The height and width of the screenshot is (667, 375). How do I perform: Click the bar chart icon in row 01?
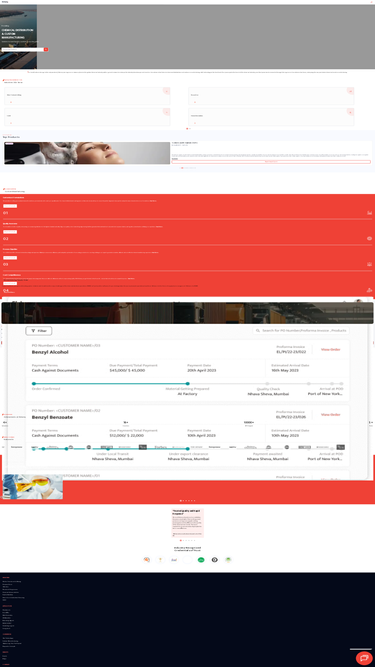(x=369, y=213)
